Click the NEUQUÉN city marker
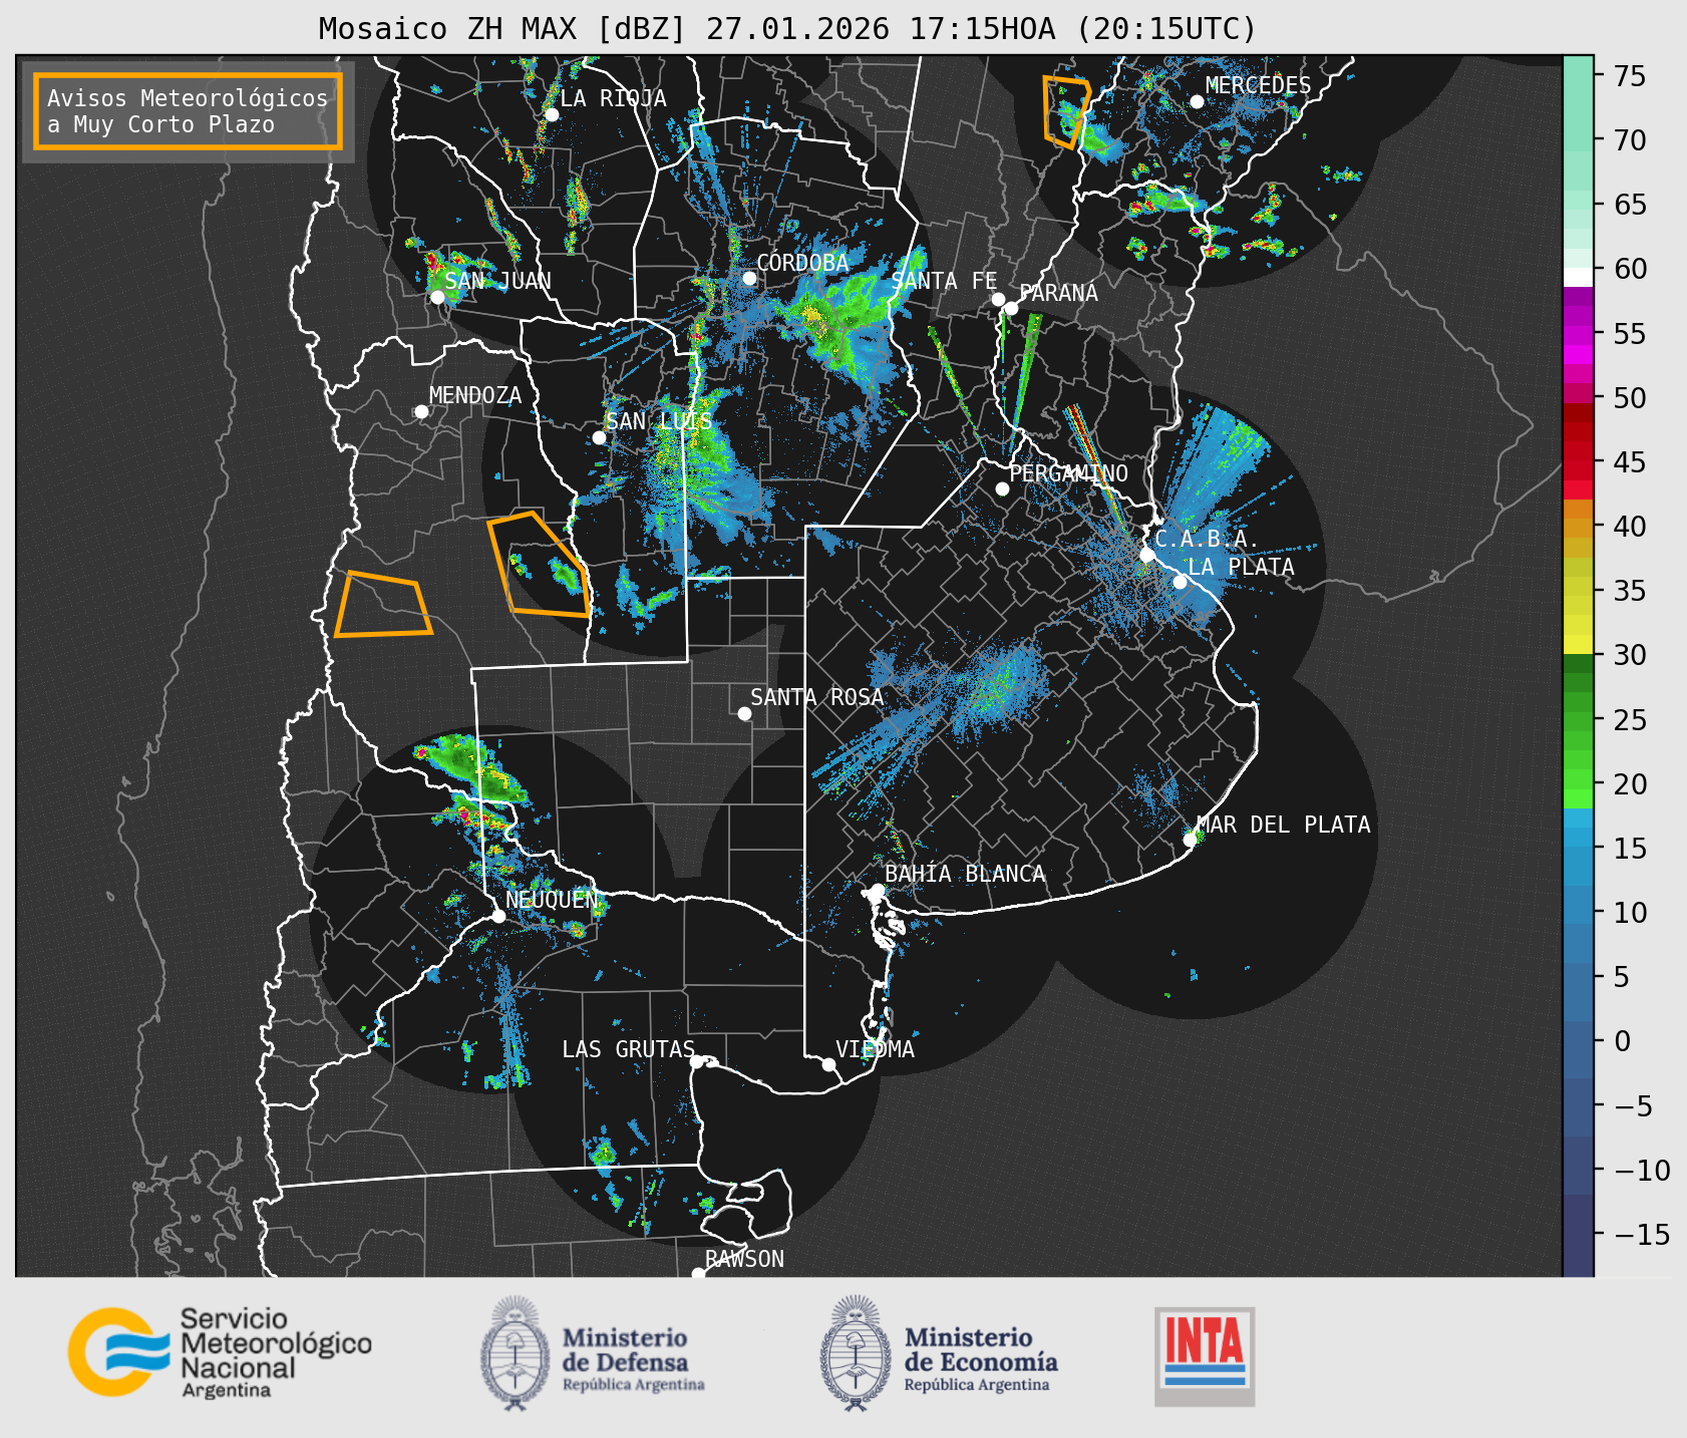The image size is (1687, 1438). 498,916
